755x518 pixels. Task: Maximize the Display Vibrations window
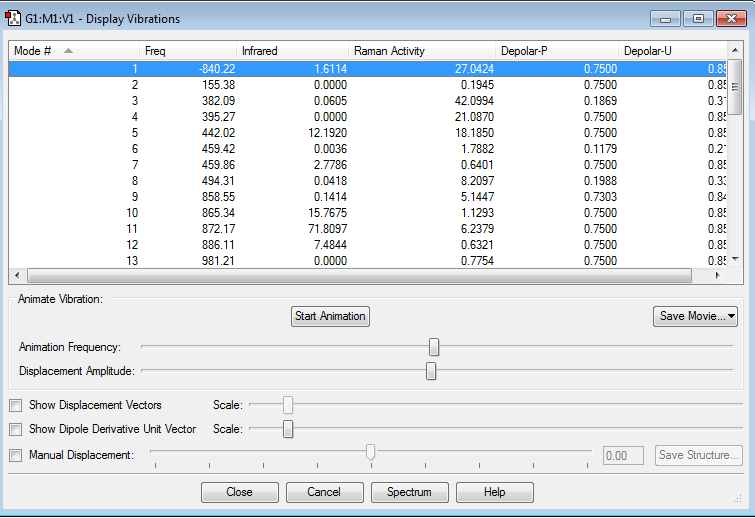[x=698, y=19]
